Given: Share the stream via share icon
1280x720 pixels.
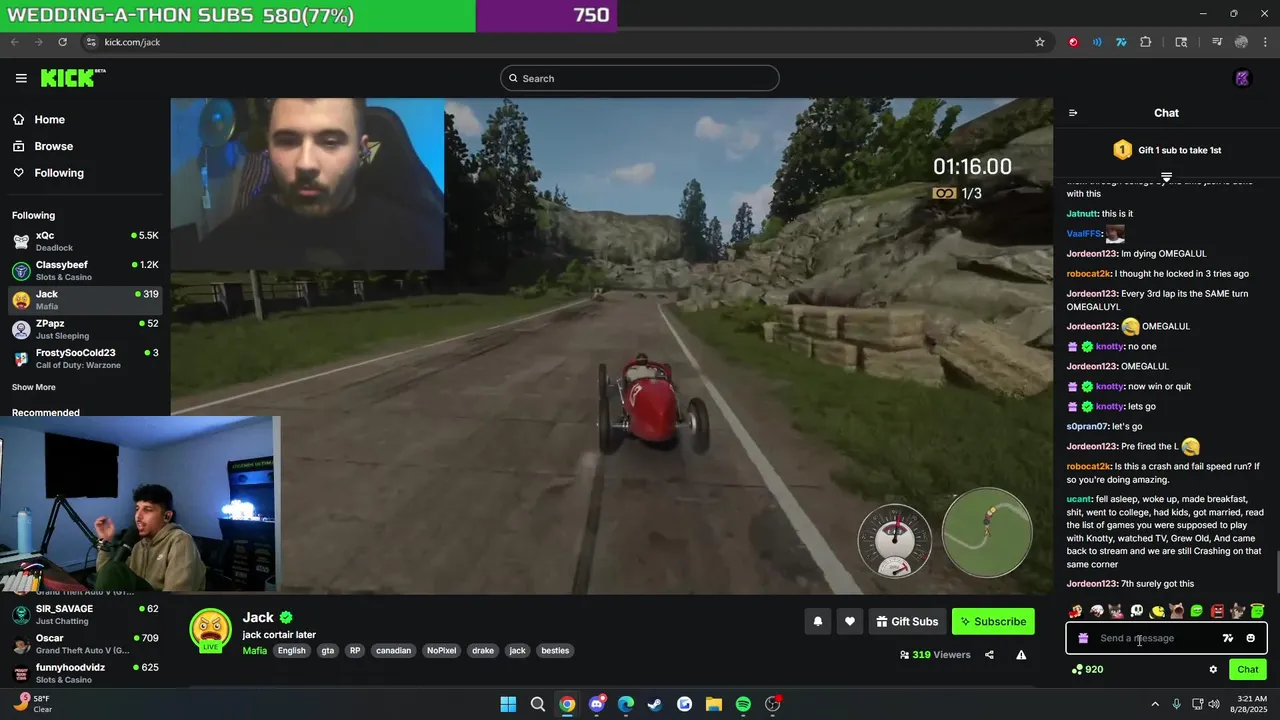Looking at the screenshot, I should point(989,655).
